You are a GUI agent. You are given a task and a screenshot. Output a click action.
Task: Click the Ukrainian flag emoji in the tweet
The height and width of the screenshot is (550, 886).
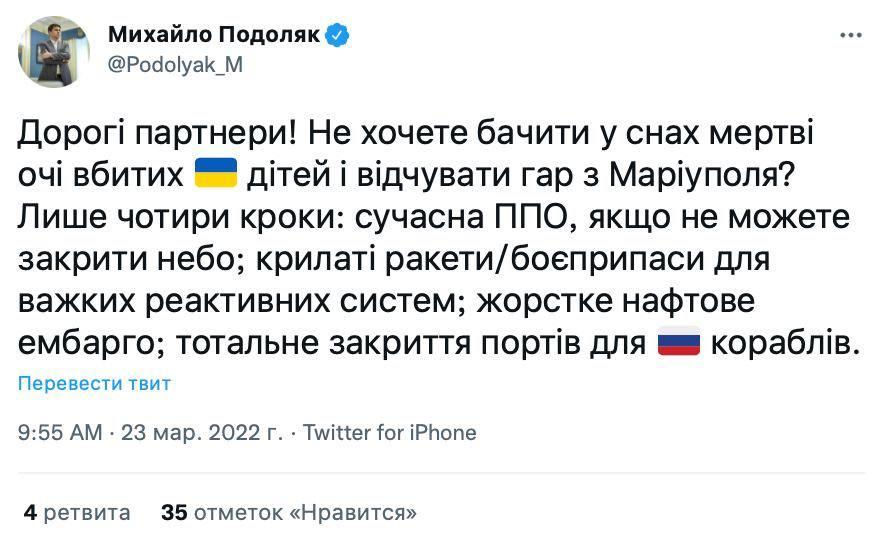215,174
